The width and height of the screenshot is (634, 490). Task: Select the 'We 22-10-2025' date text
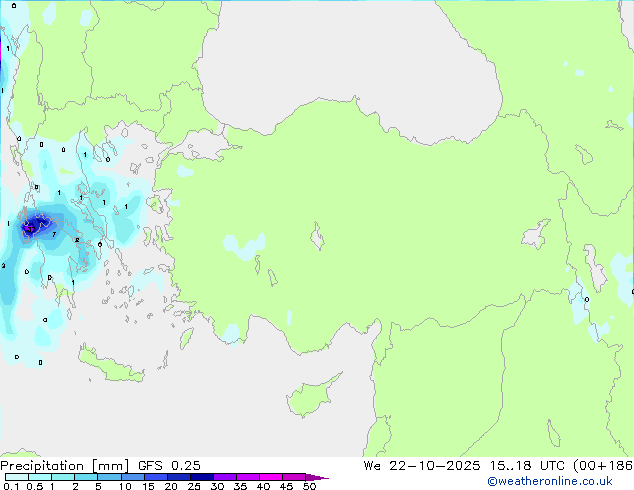pos(422,466)
